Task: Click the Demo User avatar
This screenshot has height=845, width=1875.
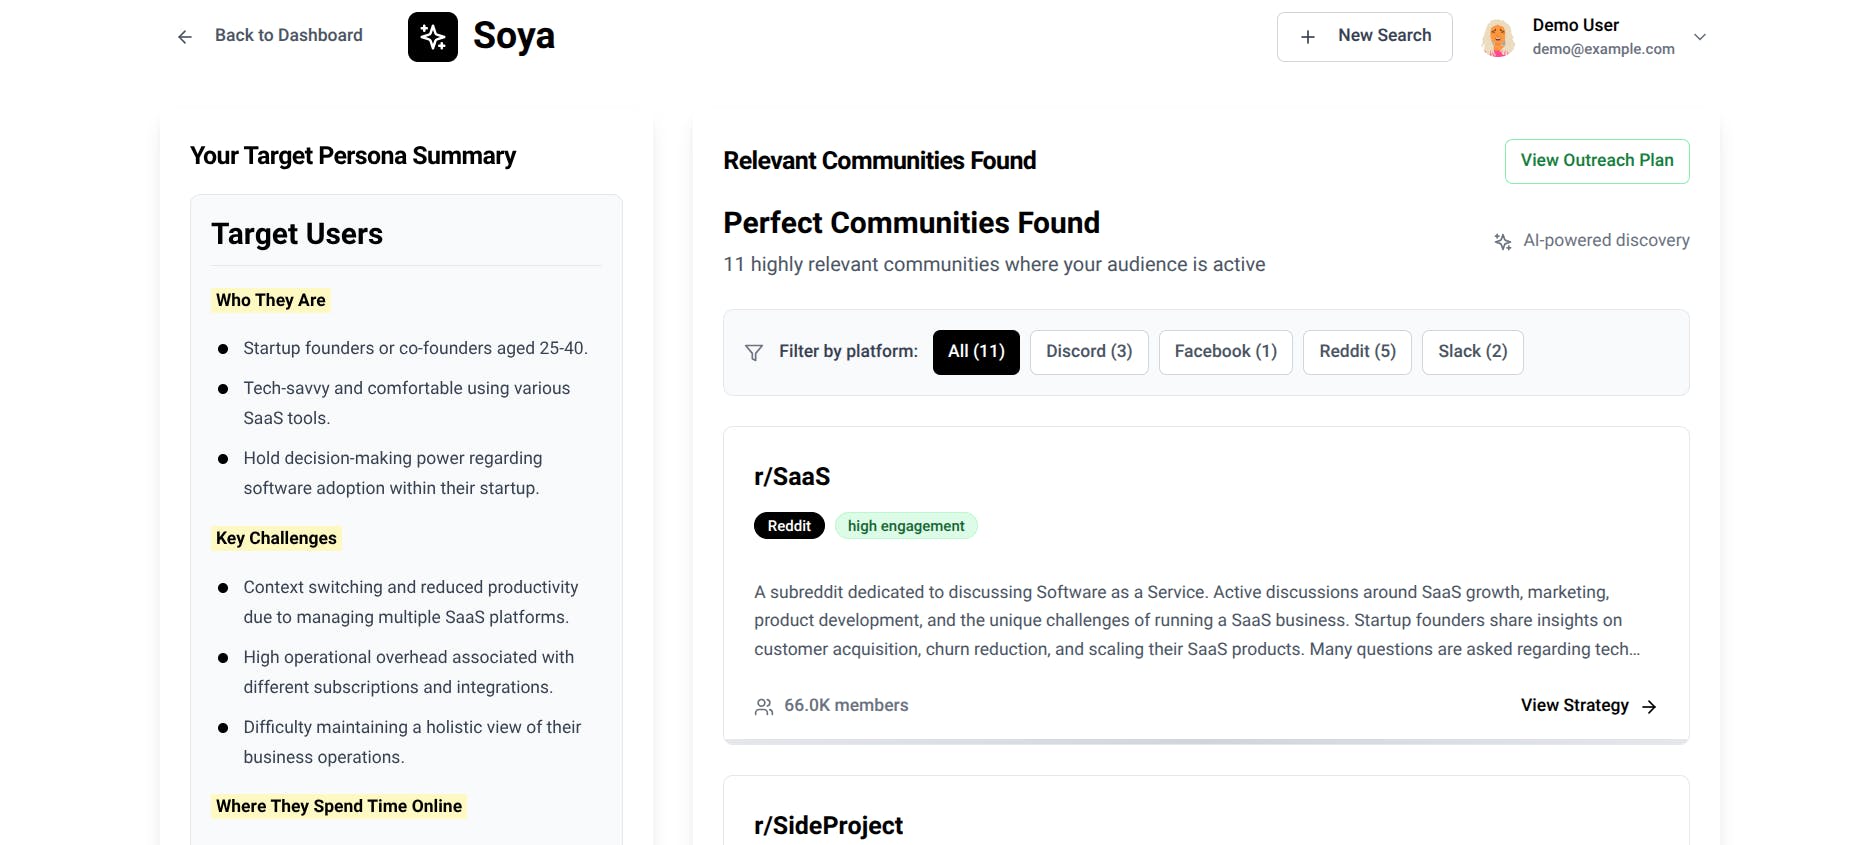Action: (x=1498, y=38)
